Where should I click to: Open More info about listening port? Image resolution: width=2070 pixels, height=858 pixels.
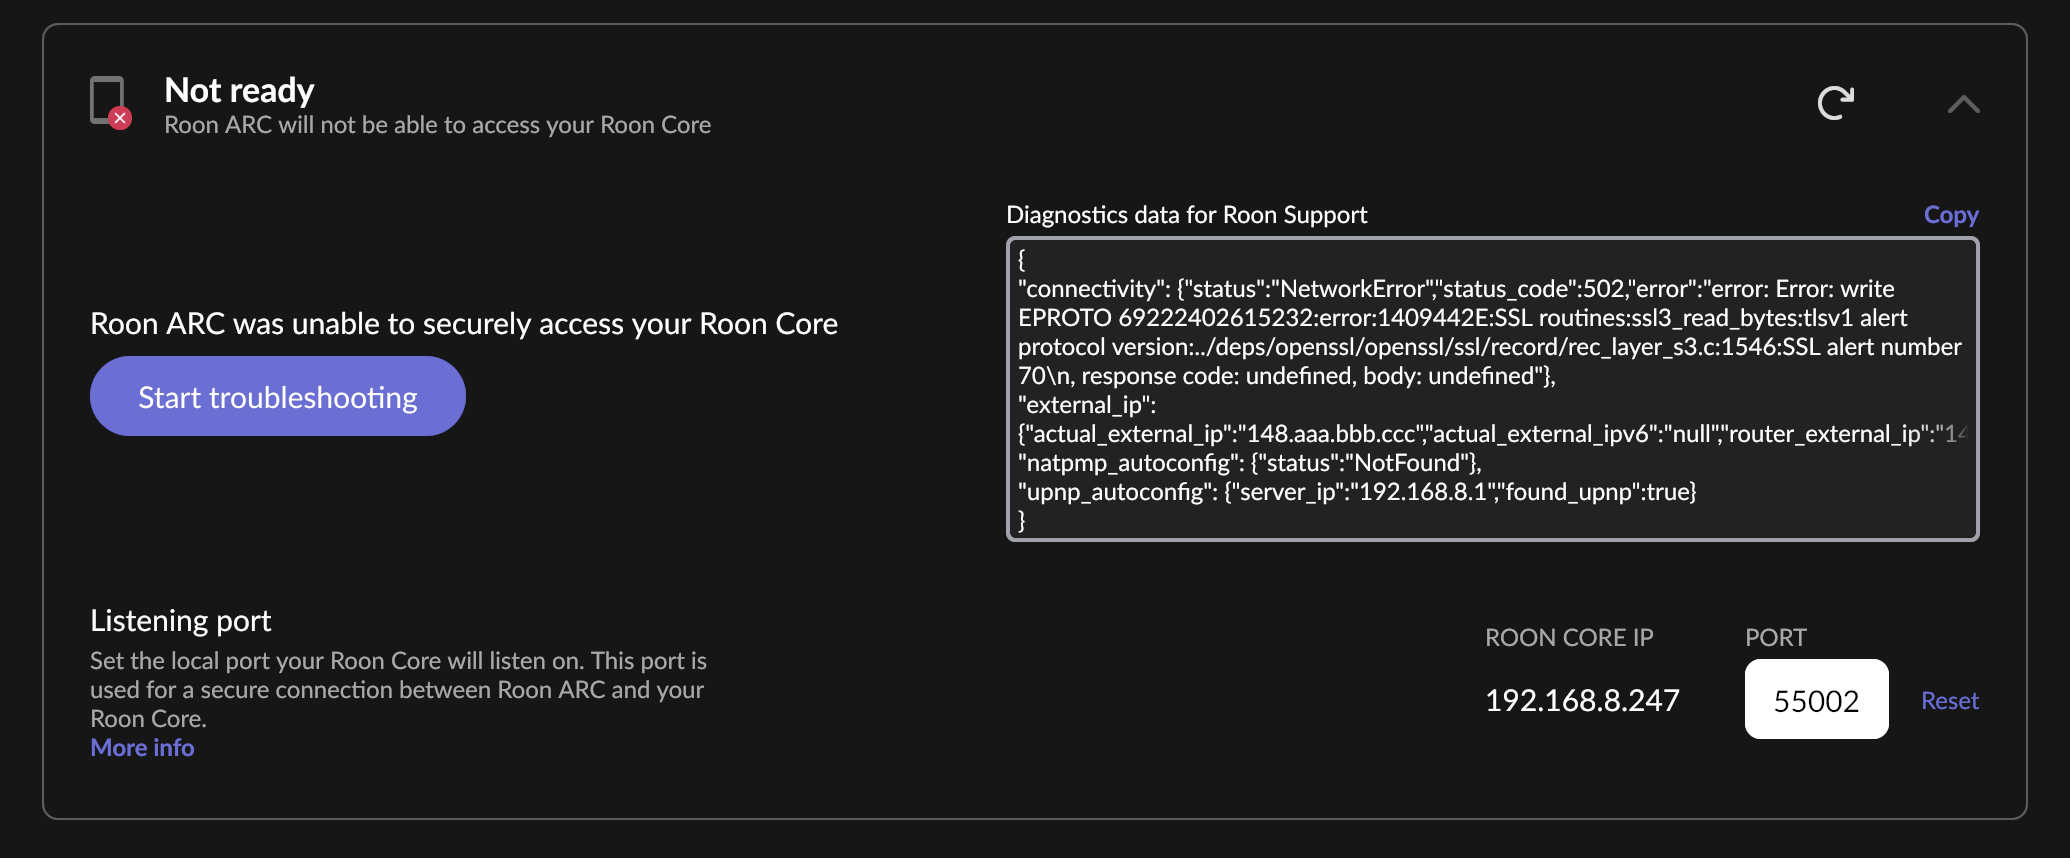[x=142, y=747]
